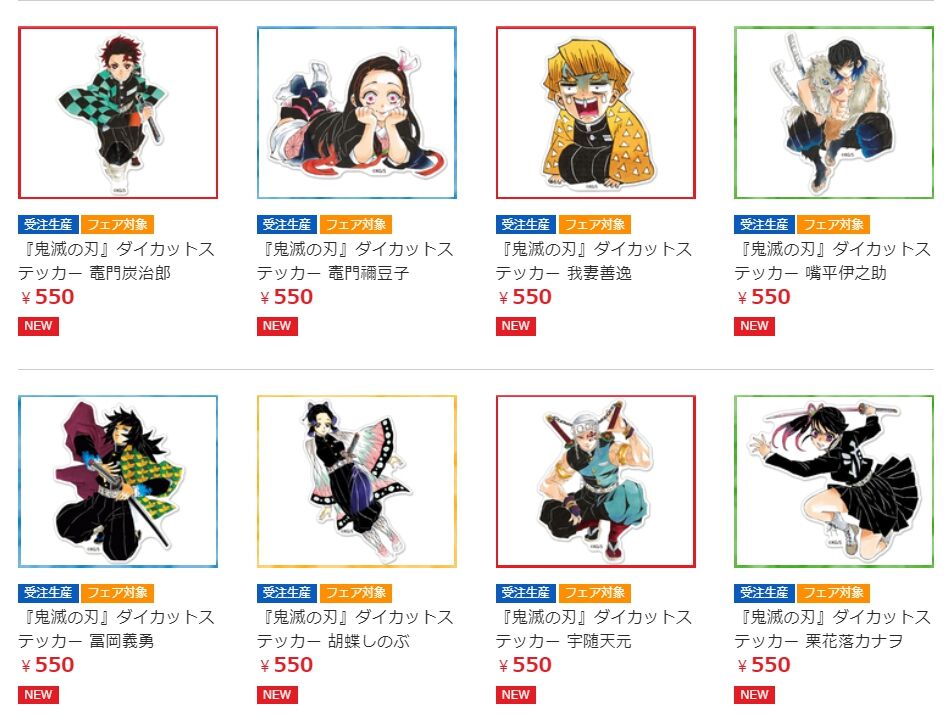This screenshot has width=945, height=725.
Task: Open the 冨岡義勇 sticker picture
Action: (x=118, y=482)
